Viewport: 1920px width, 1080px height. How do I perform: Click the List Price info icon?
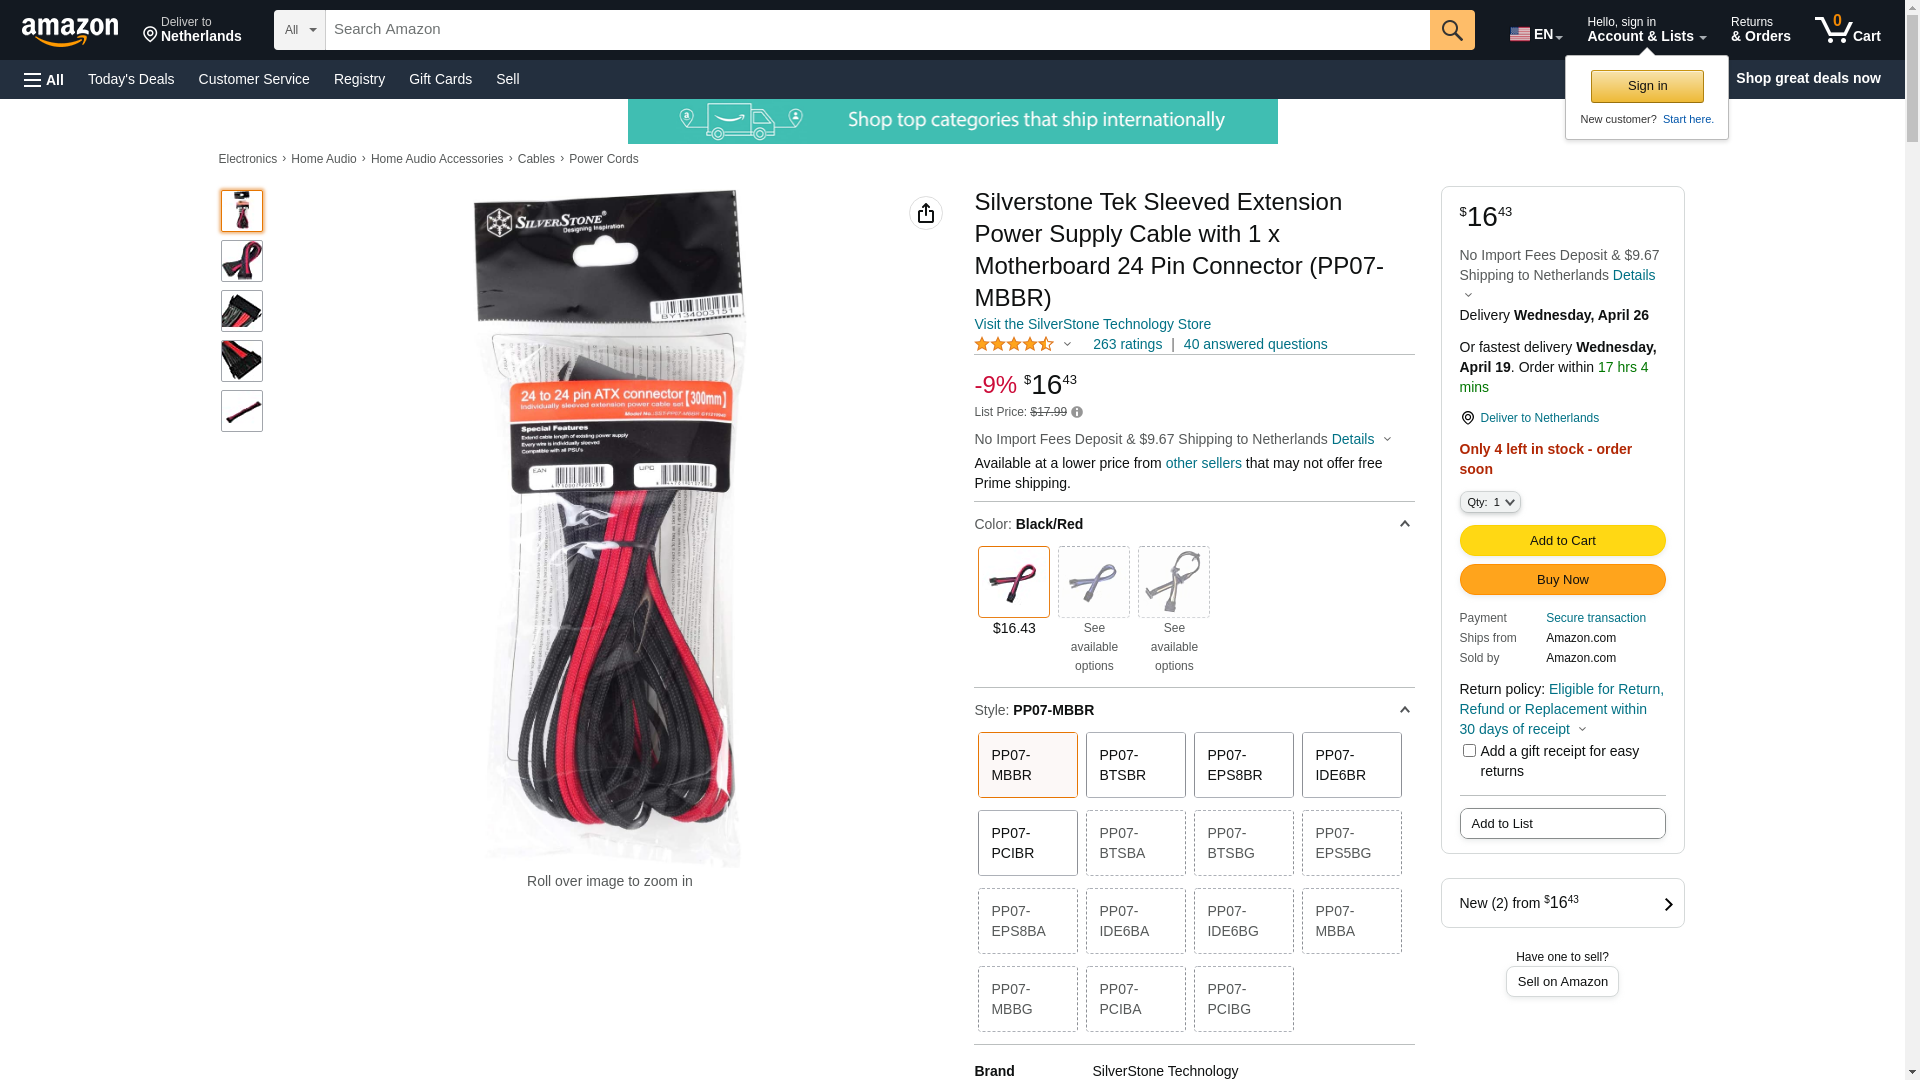coord(1077,412)
